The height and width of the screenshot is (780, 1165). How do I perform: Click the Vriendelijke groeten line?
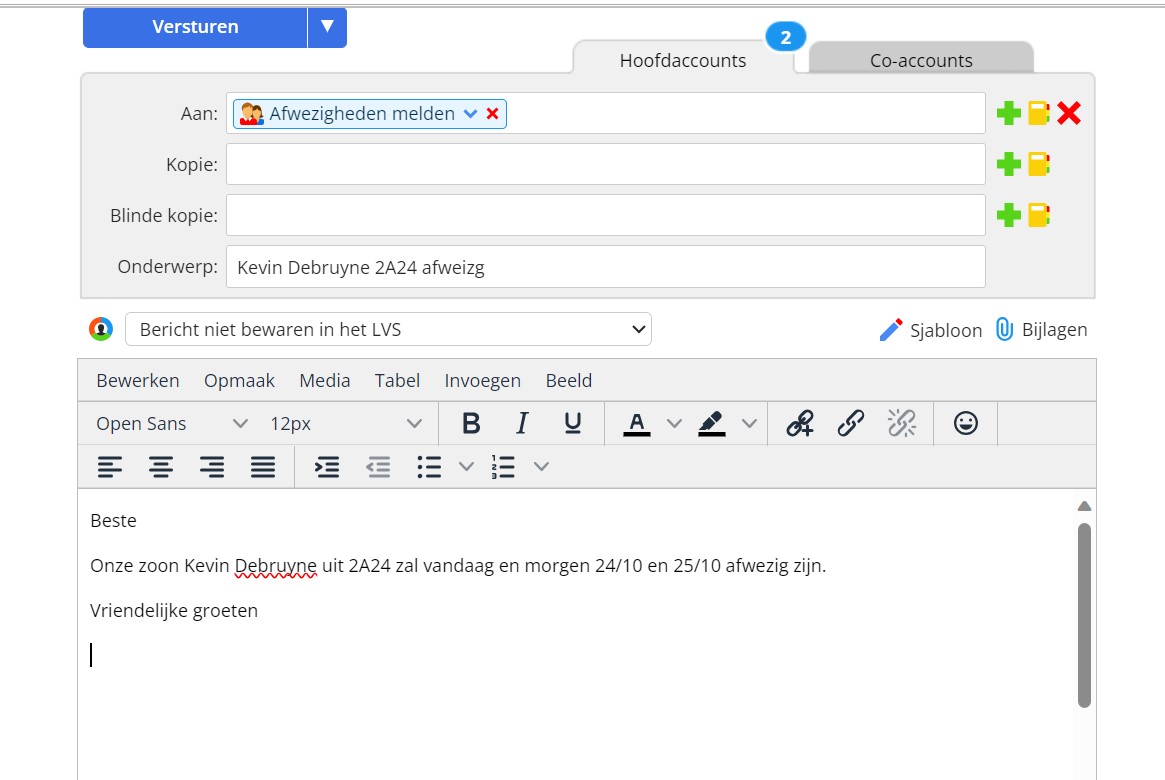(x=174, y=611)
